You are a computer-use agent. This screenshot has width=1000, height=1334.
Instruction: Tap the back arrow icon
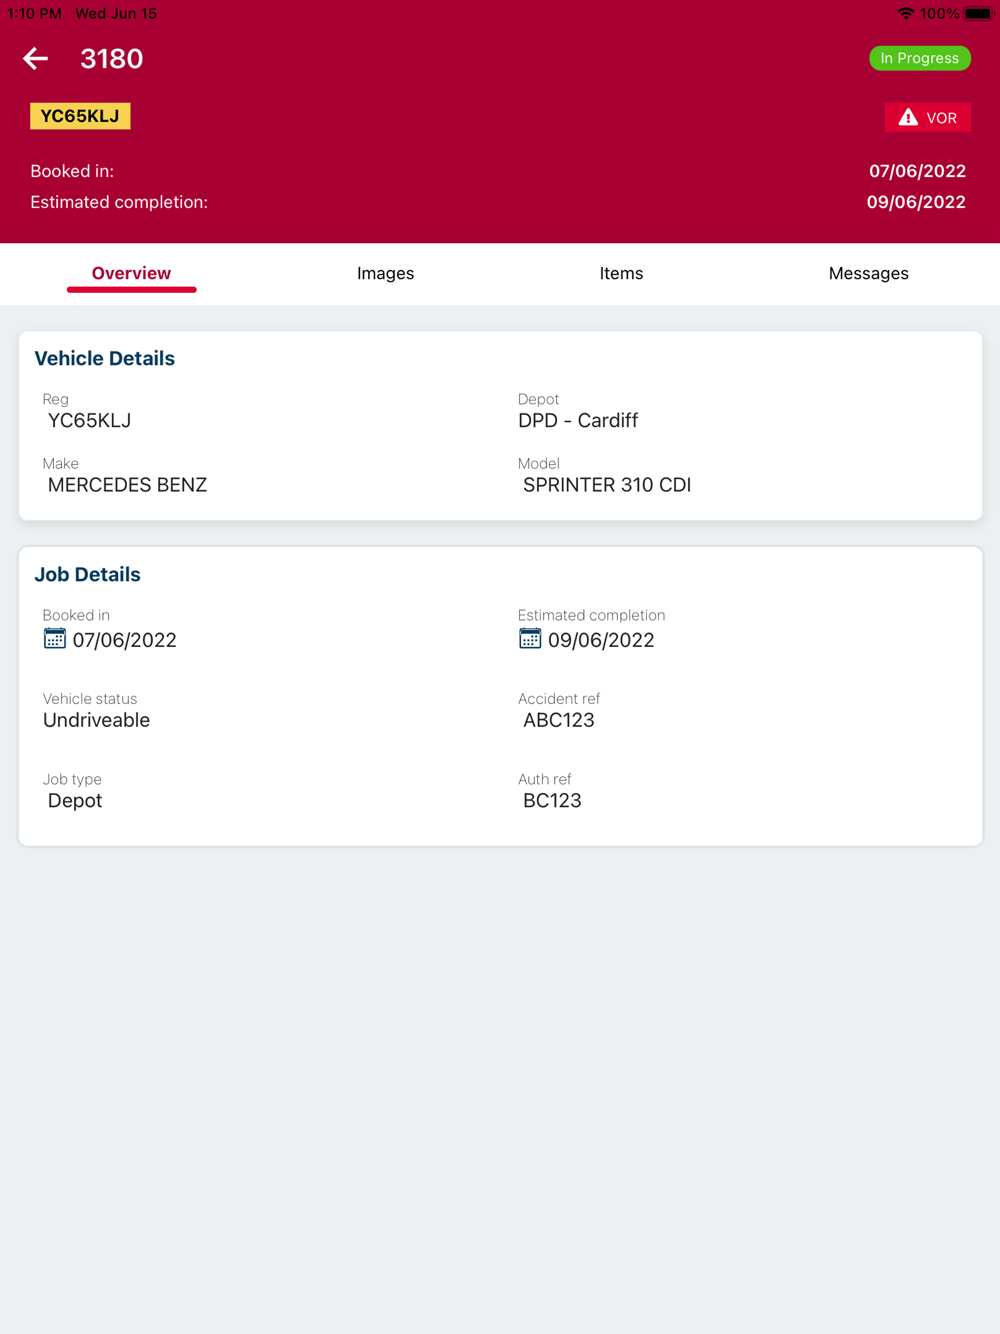pos(36,59)
